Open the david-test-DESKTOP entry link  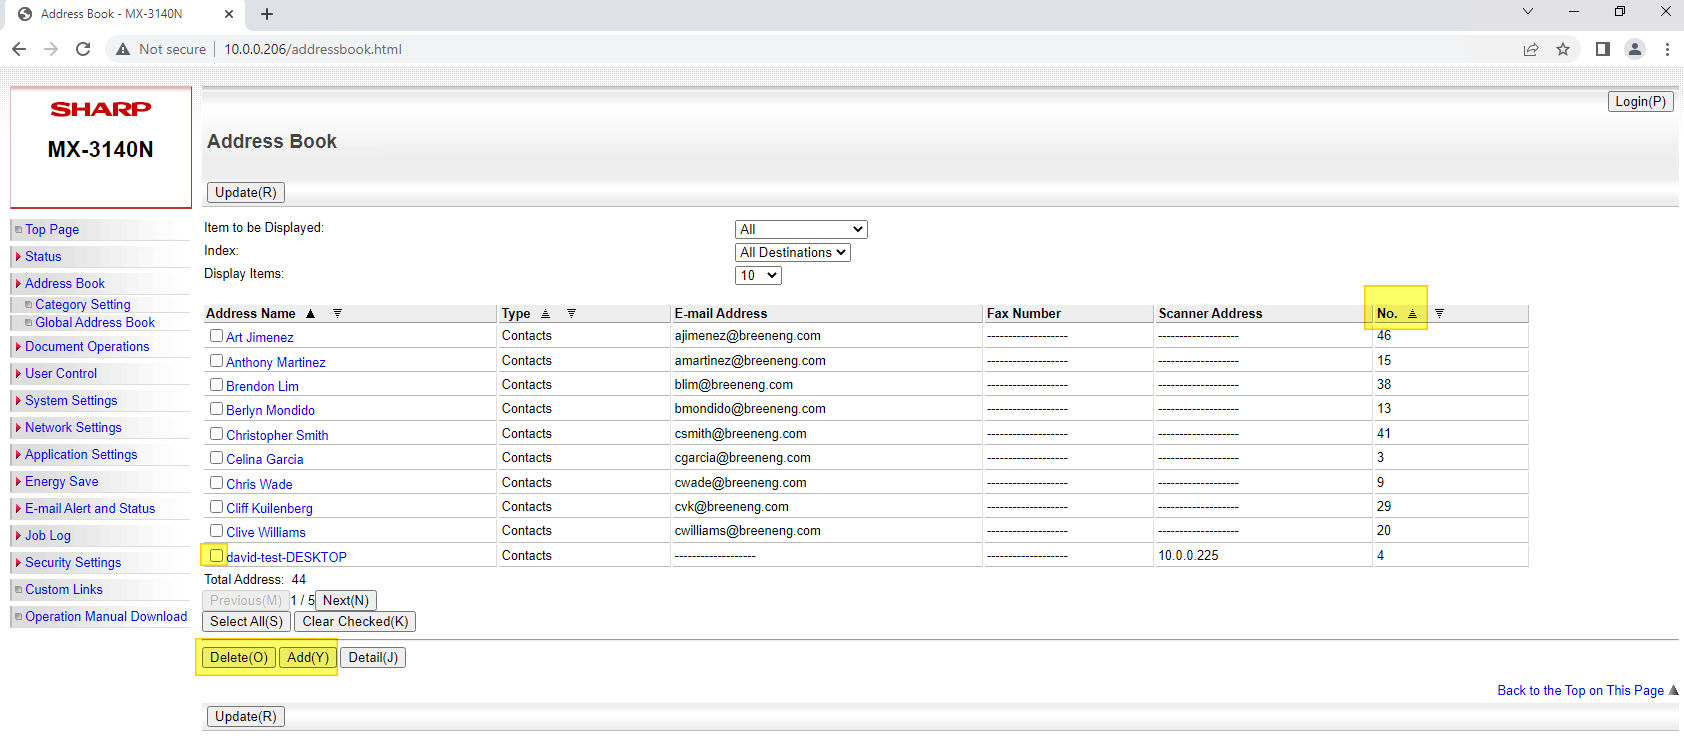pos(286,557)
